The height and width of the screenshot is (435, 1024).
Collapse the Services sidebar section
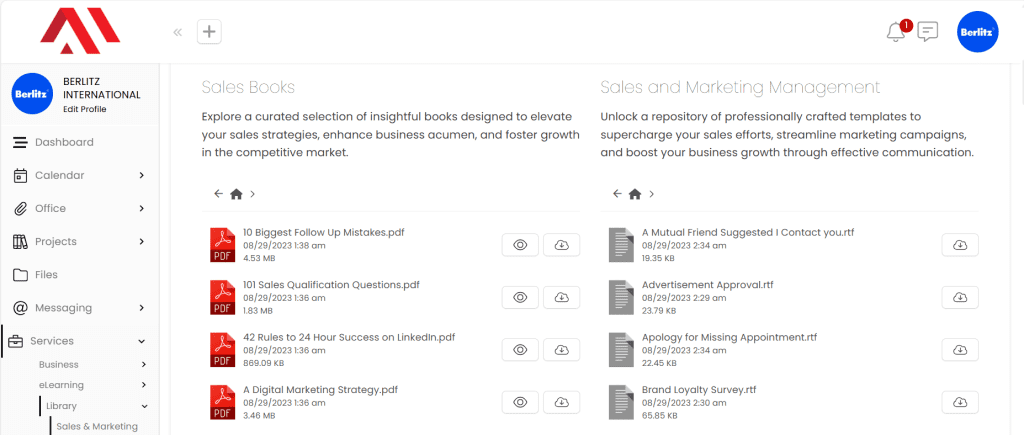[x=142, y=341]
